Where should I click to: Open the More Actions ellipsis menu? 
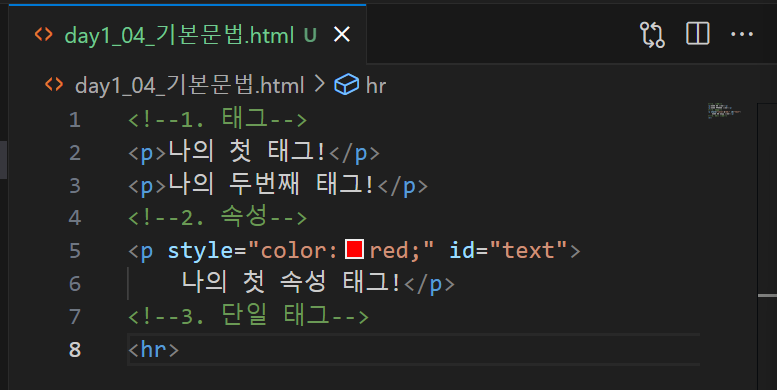point(742,34)
